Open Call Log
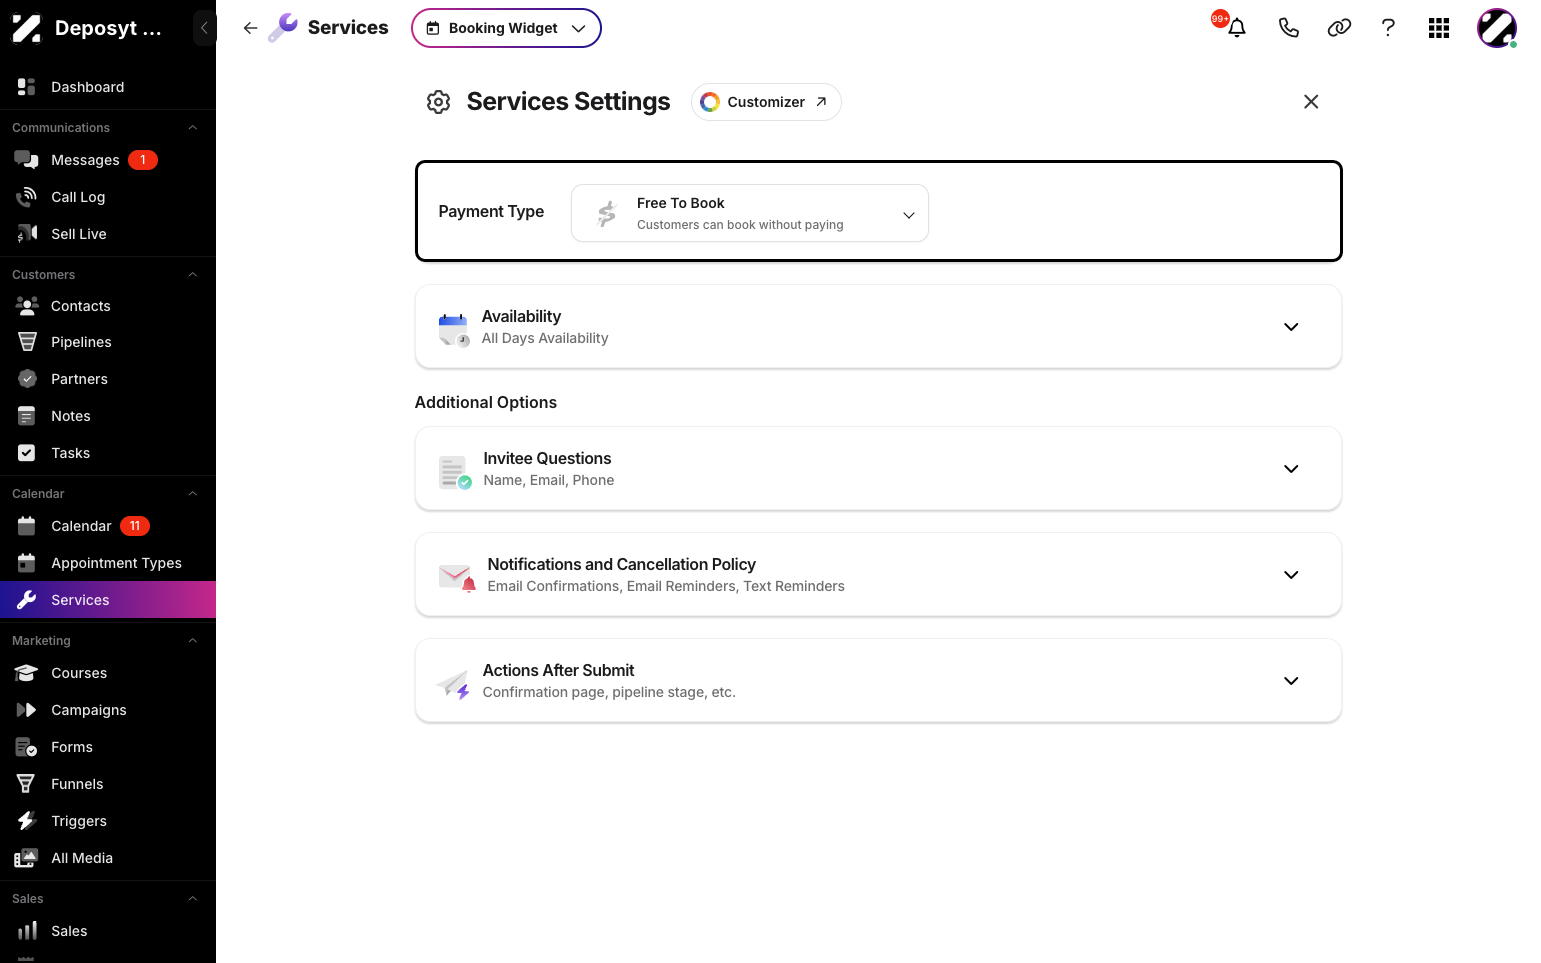Viewport: 1541px width, 963px height. 108,197
